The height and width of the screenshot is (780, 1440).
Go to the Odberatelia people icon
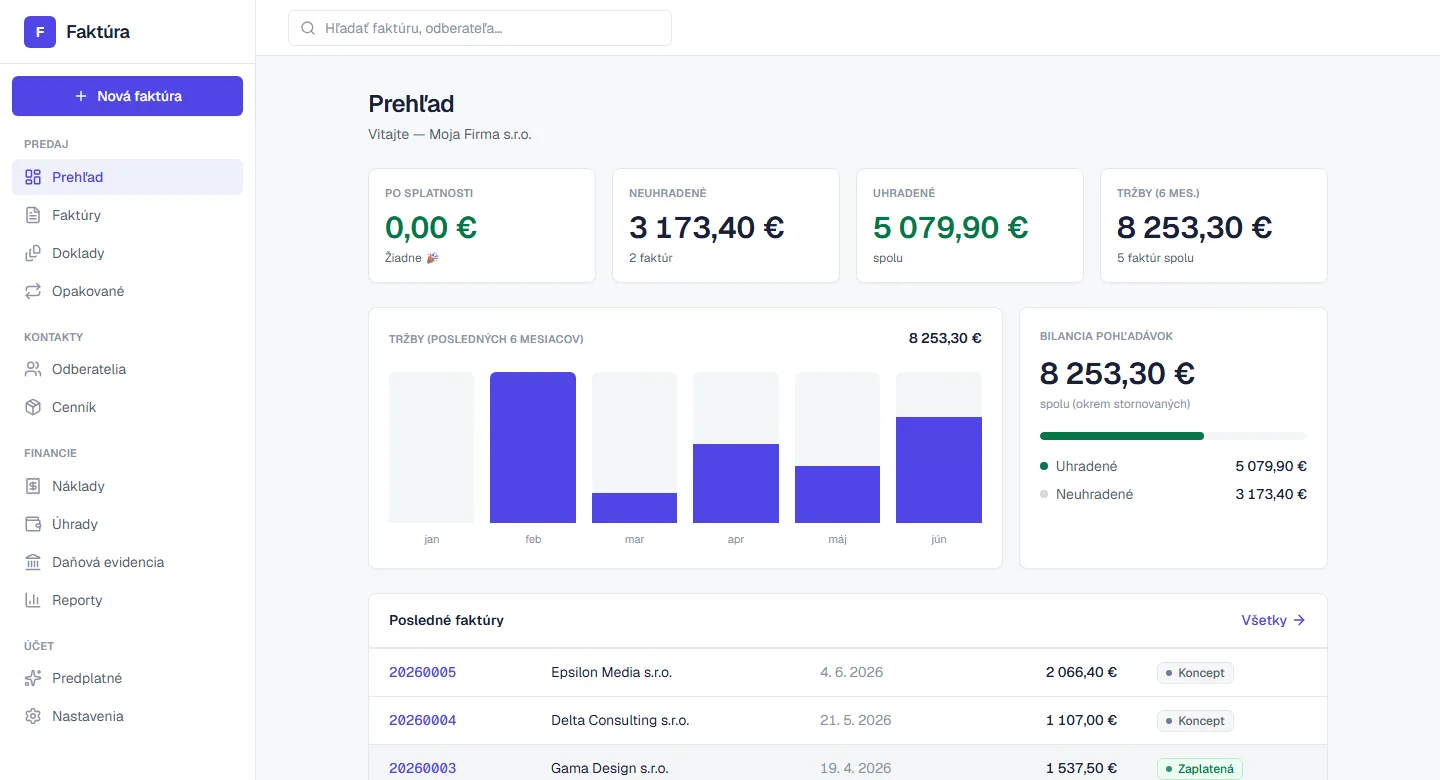click(33, 369)
